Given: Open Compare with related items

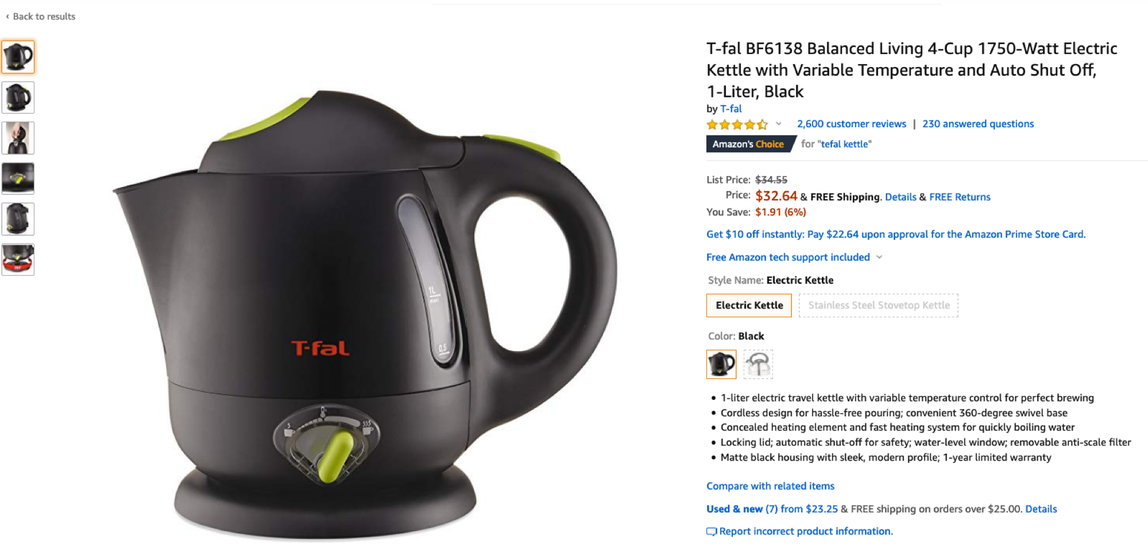Looking at the screenshot, I should point(770,486).
